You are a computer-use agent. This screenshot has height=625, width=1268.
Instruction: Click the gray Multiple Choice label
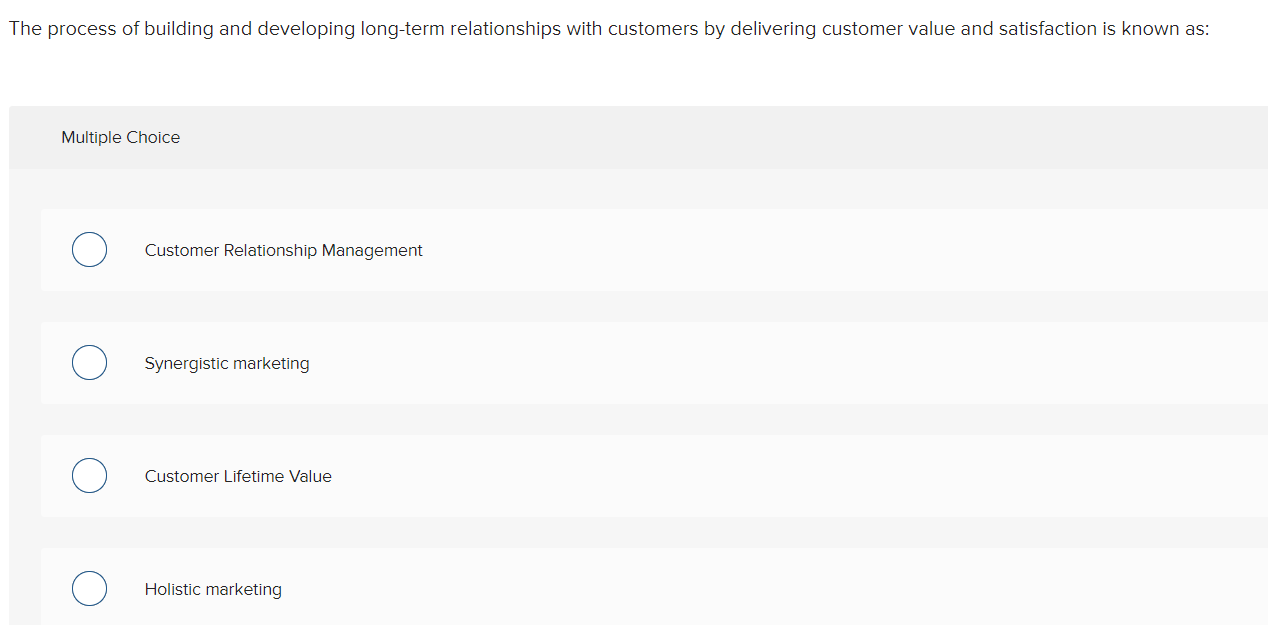click(x=120, y=137)
